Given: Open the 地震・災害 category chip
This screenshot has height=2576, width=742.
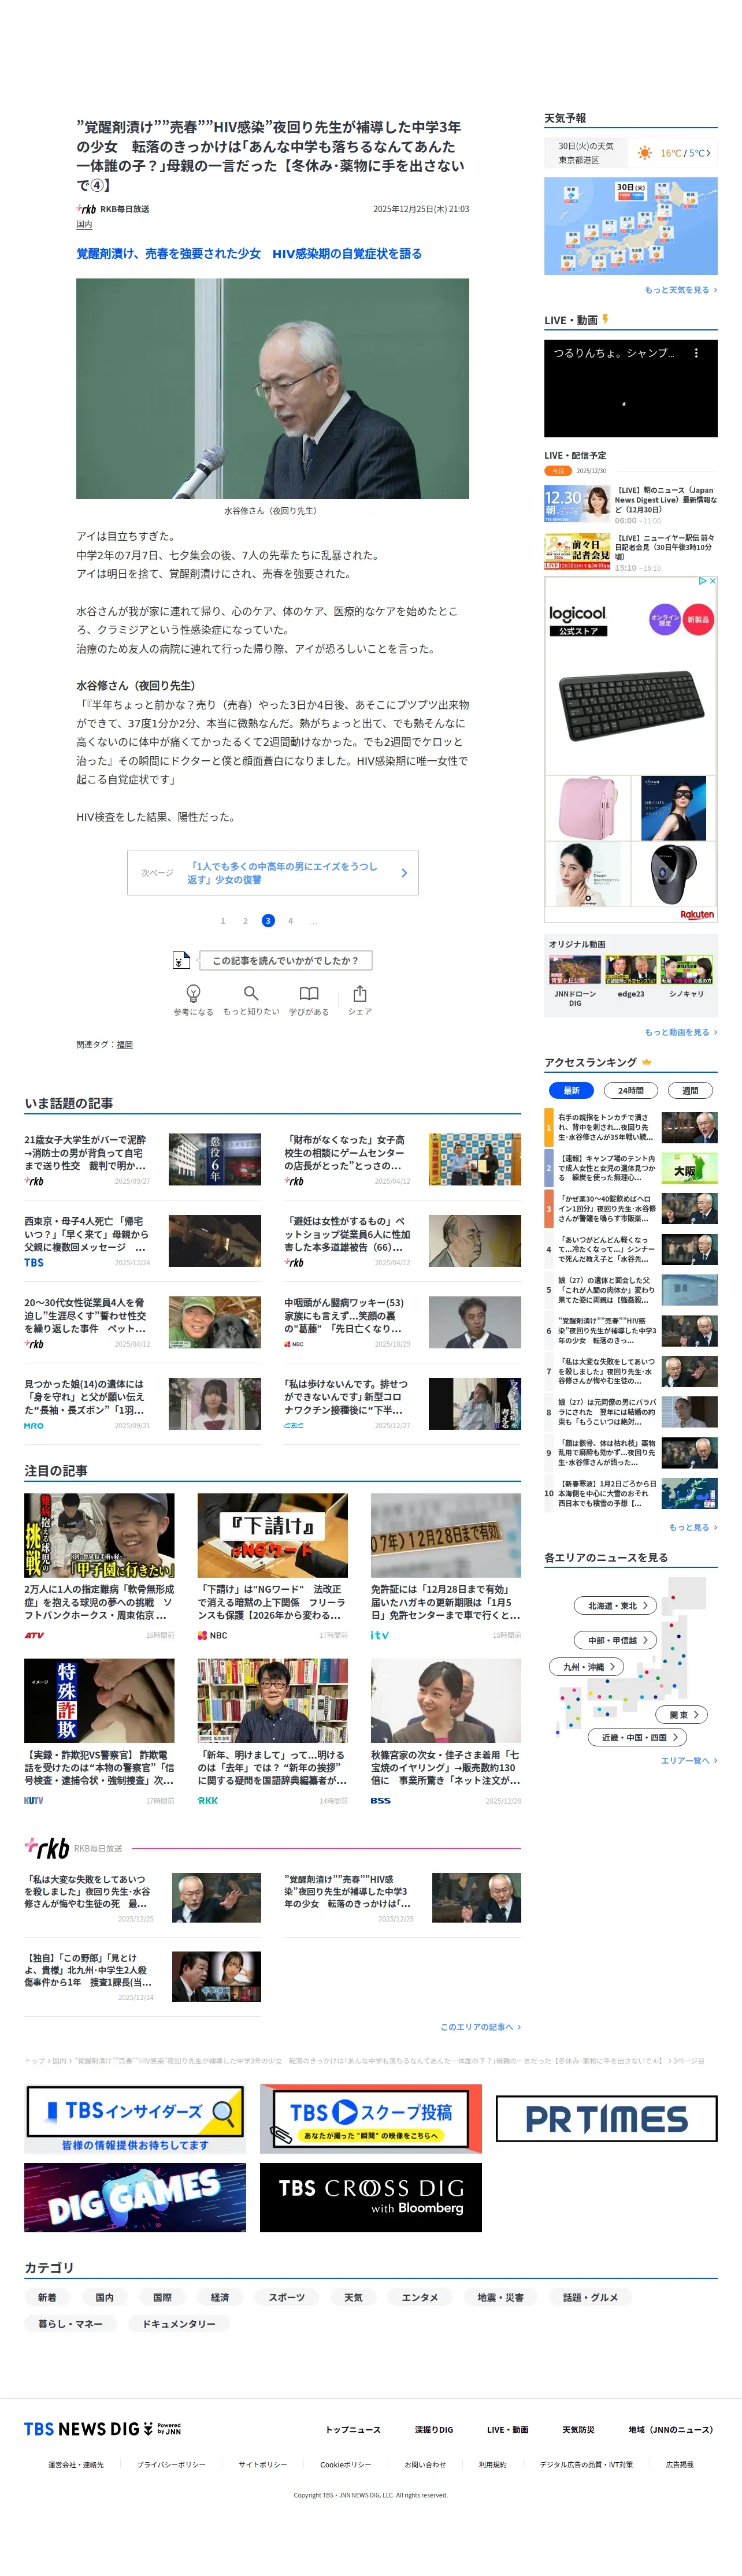Looking at the screenshot, I should point(500,2297).
